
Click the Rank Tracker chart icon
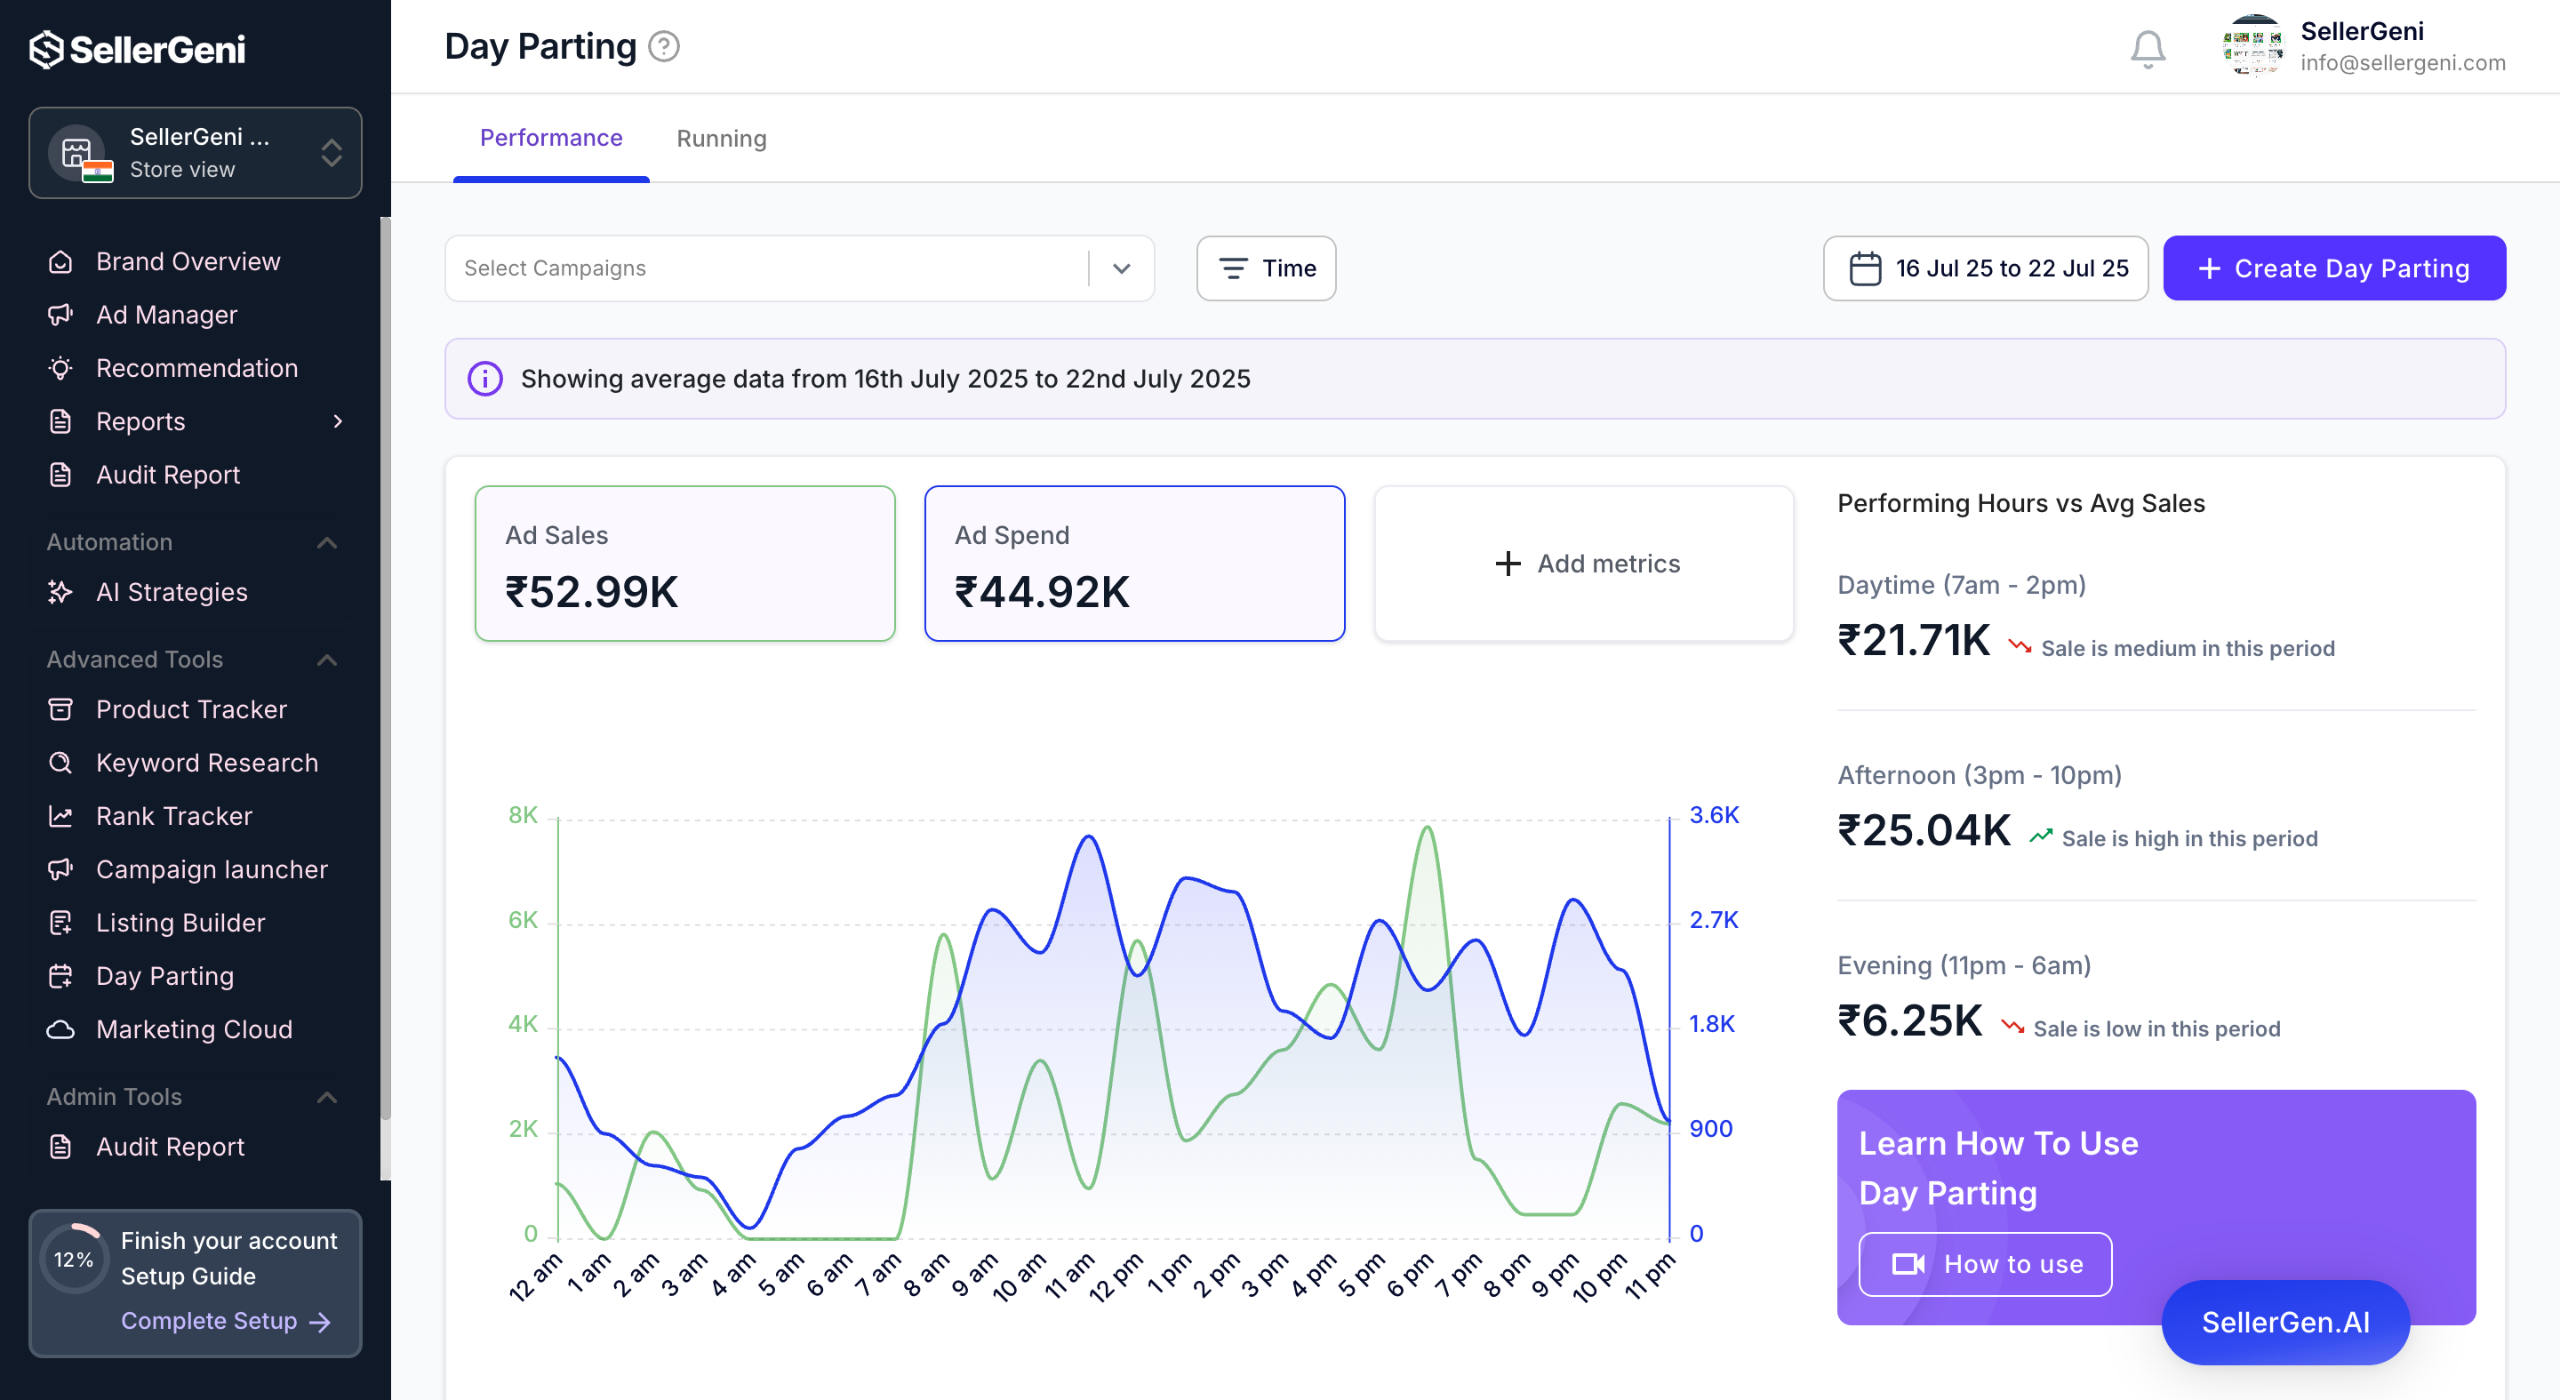pyautogui.click(x=61, y=816)
